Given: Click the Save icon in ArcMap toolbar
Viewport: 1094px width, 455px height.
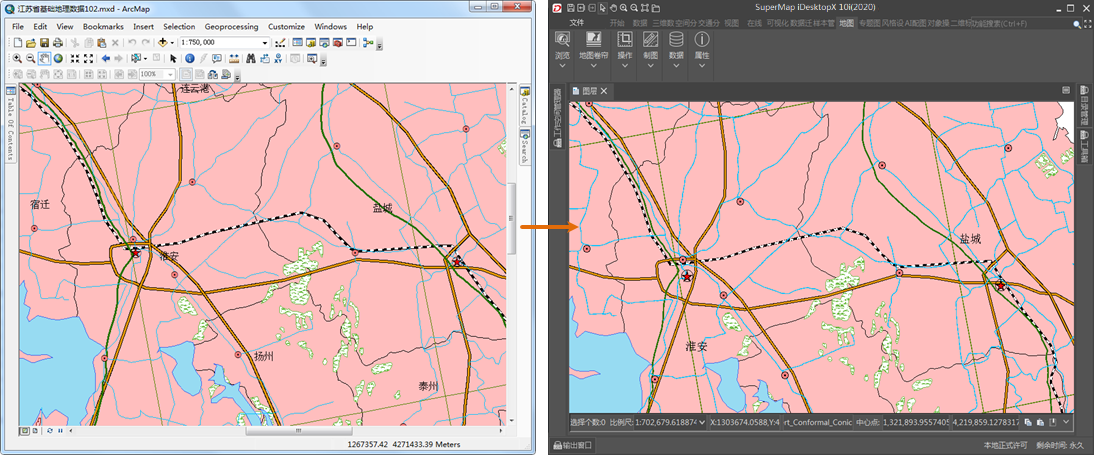Looking at the screenshot, I should [44, 43].
